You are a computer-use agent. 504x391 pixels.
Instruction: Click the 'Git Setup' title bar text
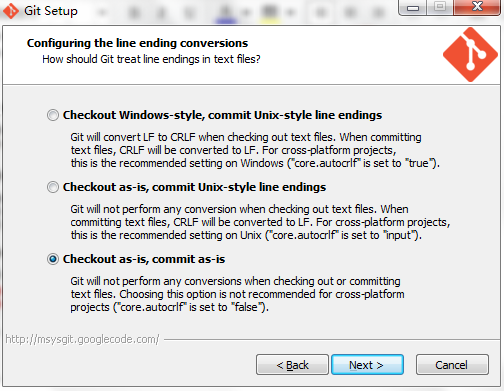(51, 11)
